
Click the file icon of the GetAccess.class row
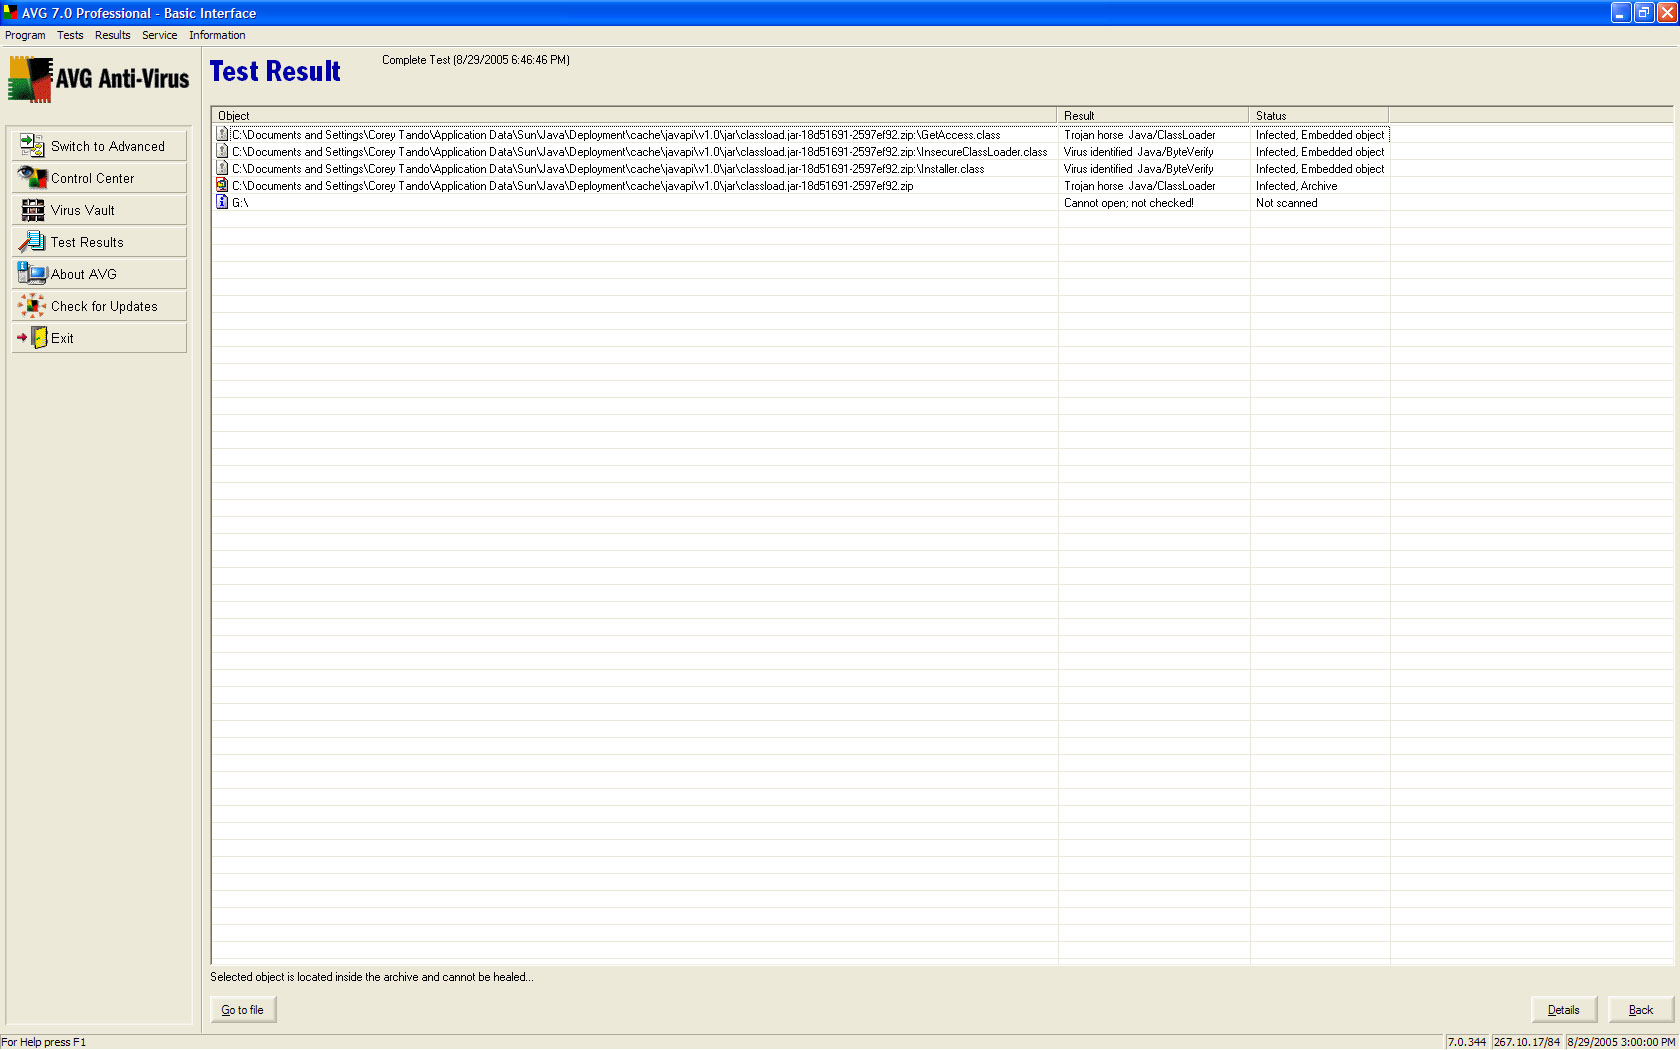coord(222,134)
